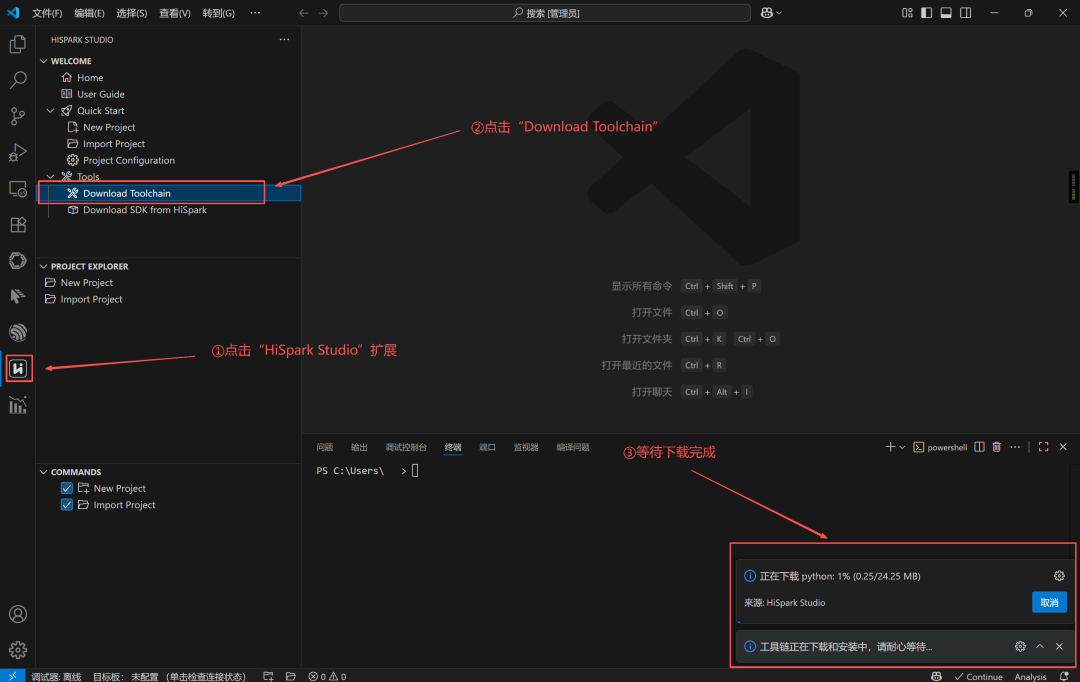Dismiss the toolchain installing notification
1080x682 pixels.
[x=1059, y=646]
